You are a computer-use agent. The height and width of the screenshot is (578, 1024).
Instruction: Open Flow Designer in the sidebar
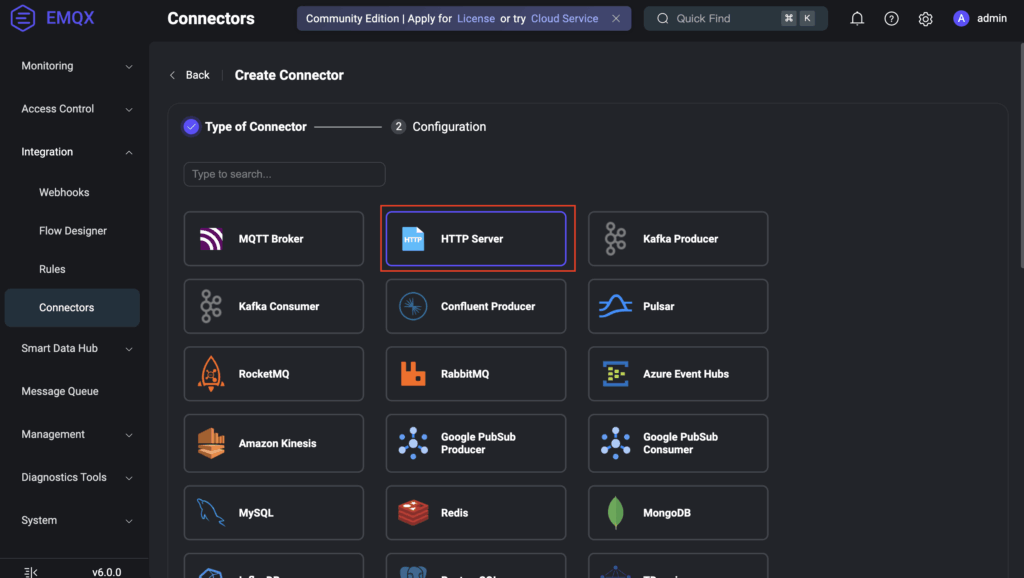pyautogui.click(x=73, y=231)
